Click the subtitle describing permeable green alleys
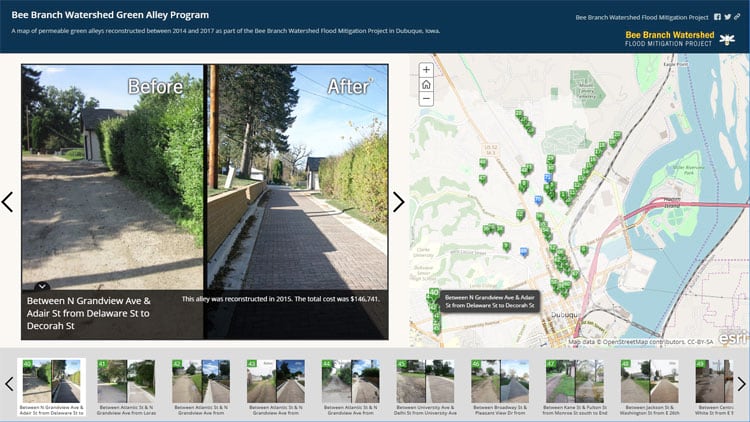 (226, 31)
